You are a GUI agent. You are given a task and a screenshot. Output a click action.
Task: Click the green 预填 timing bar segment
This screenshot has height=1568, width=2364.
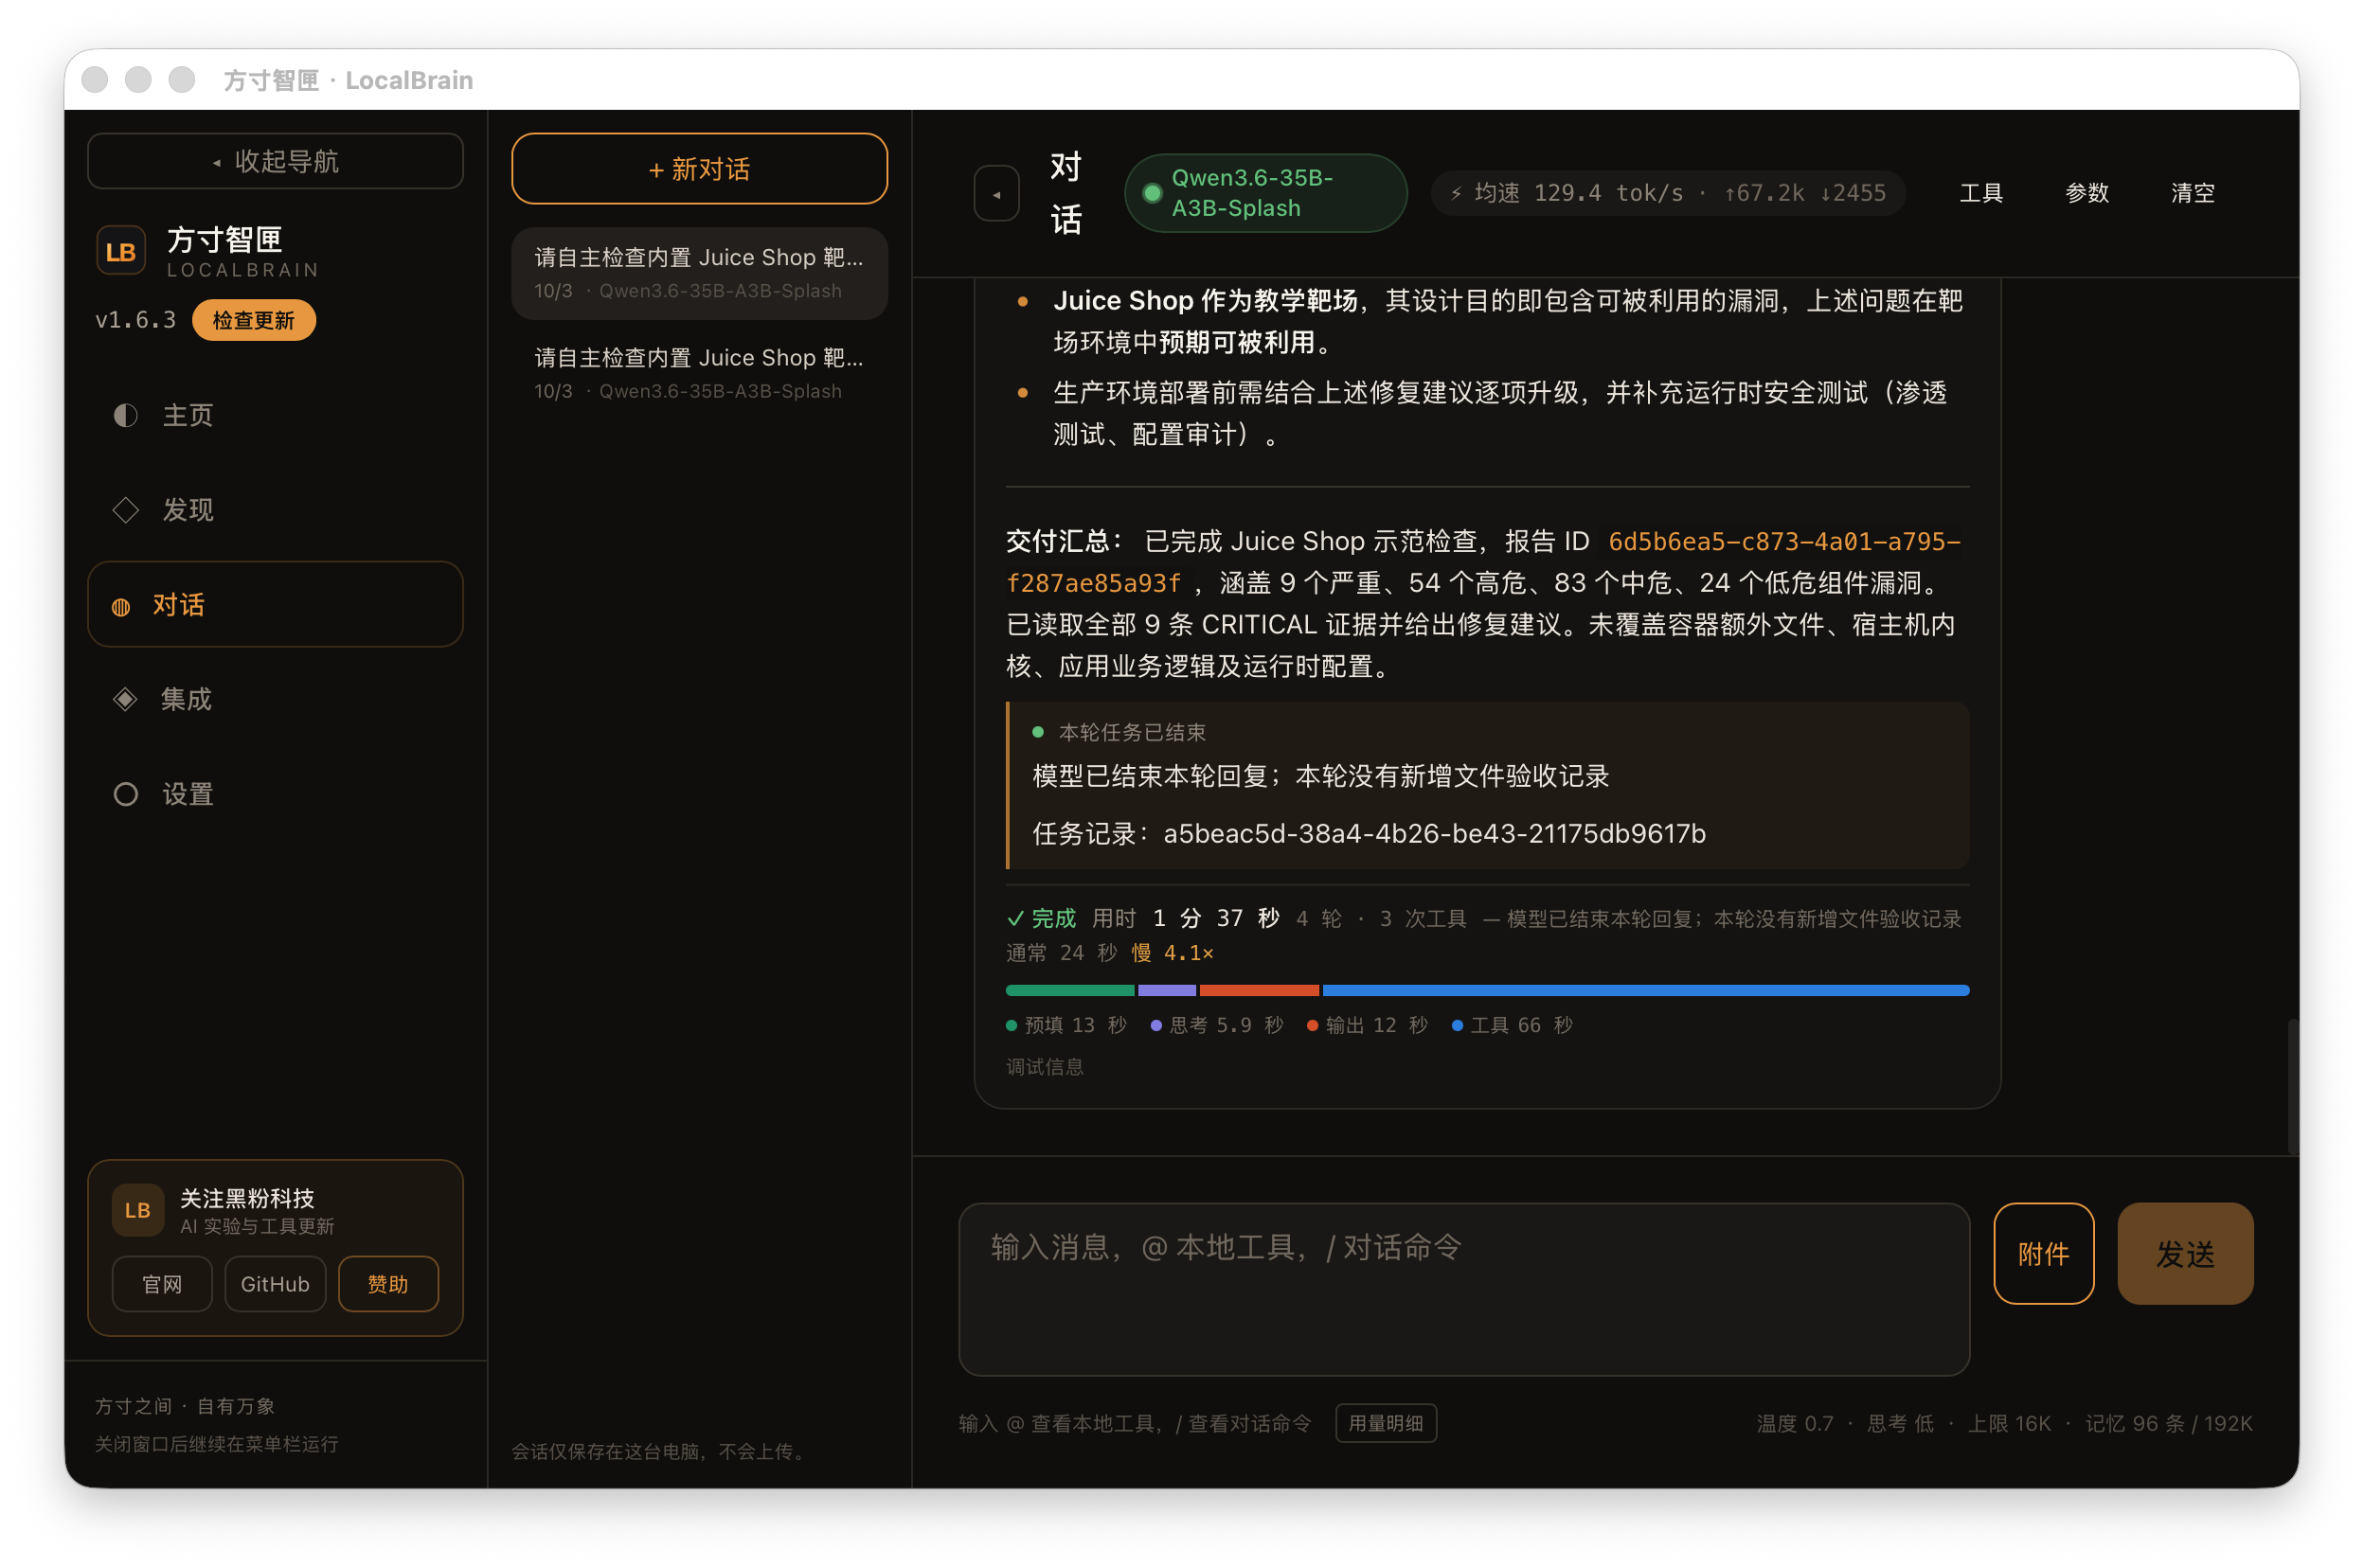[x=1070, y=990]
